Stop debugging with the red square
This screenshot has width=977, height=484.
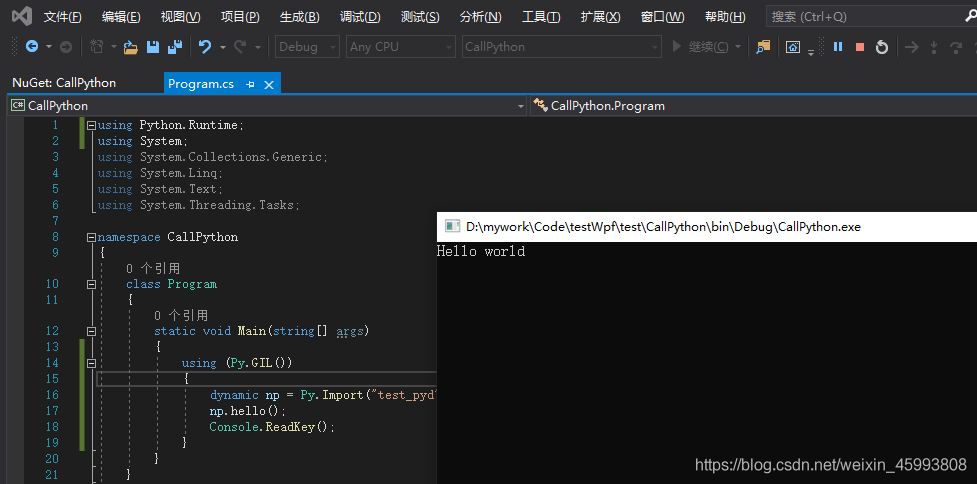[860, 47]
